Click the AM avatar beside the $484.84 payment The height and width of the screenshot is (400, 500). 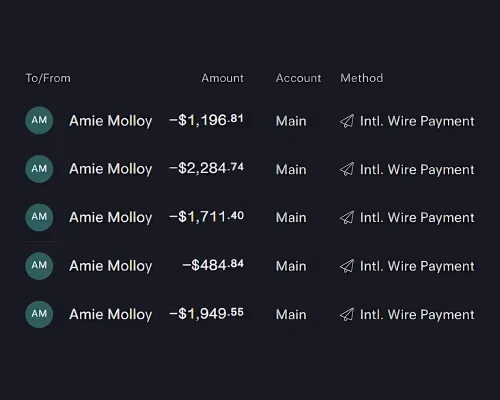coord(39,266)
